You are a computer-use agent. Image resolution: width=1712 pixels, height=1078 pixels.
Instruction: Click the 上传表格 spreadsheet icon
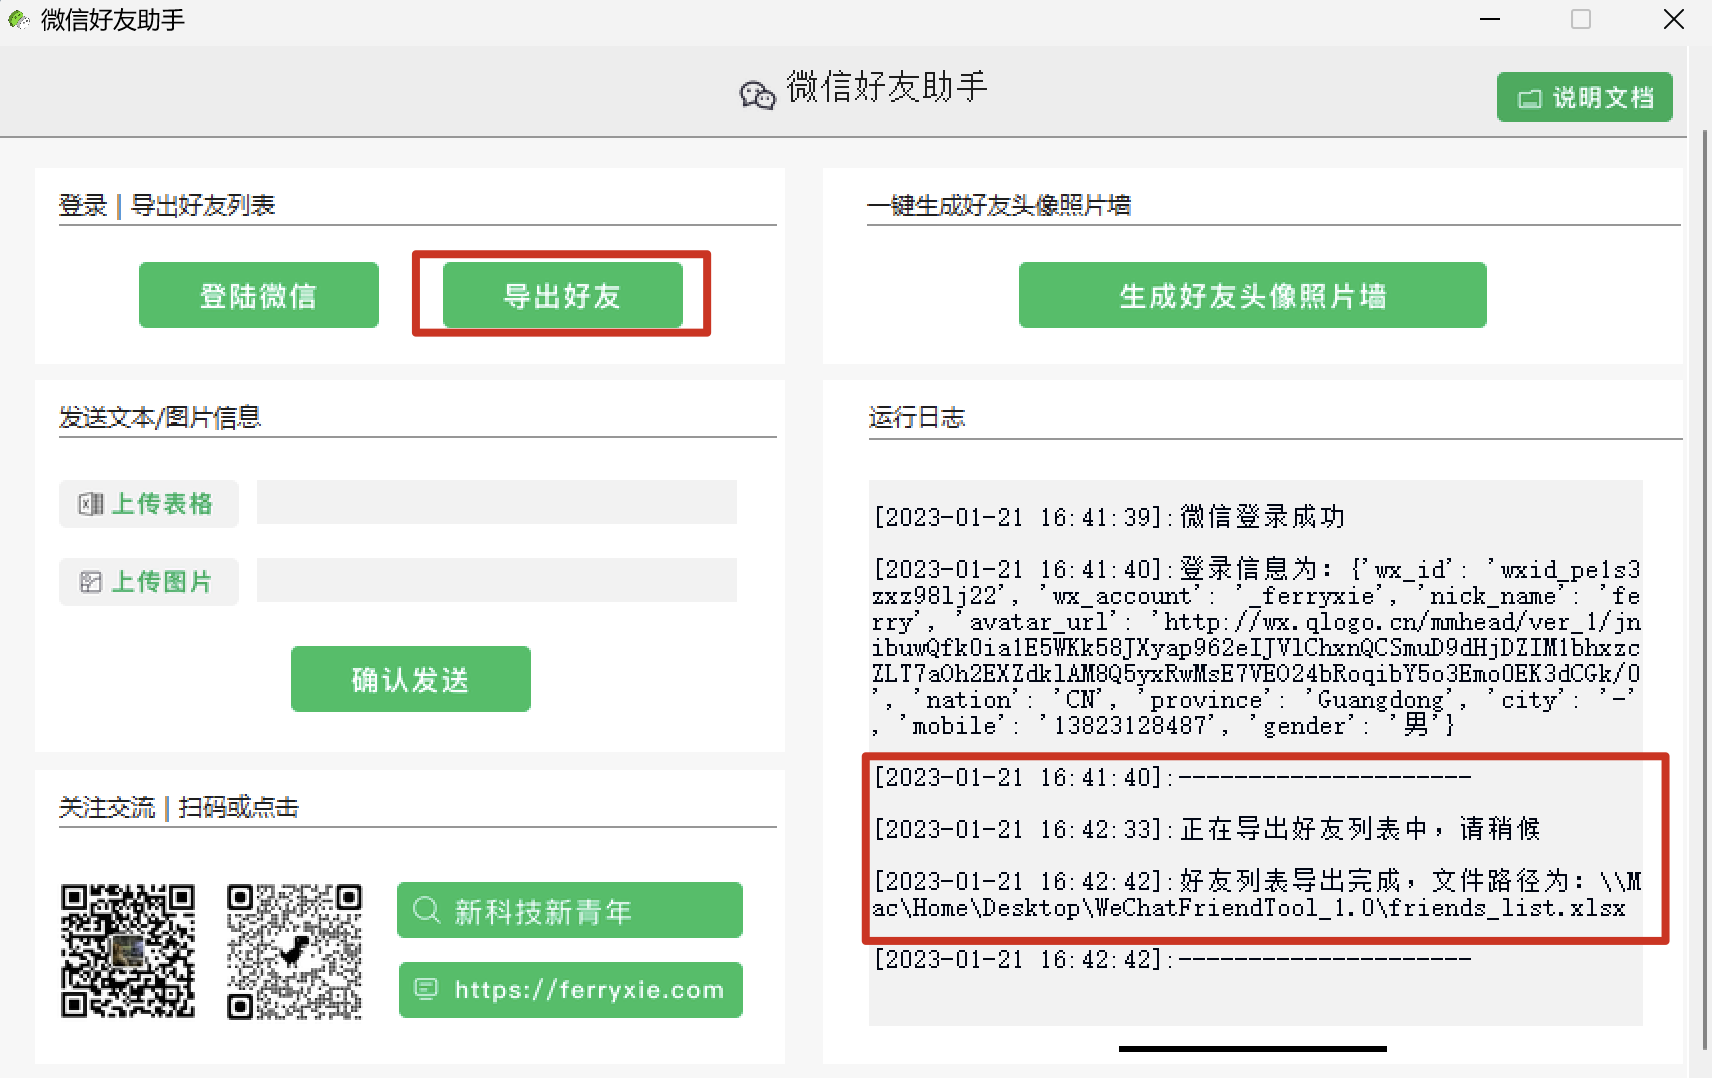coord(91,504)
